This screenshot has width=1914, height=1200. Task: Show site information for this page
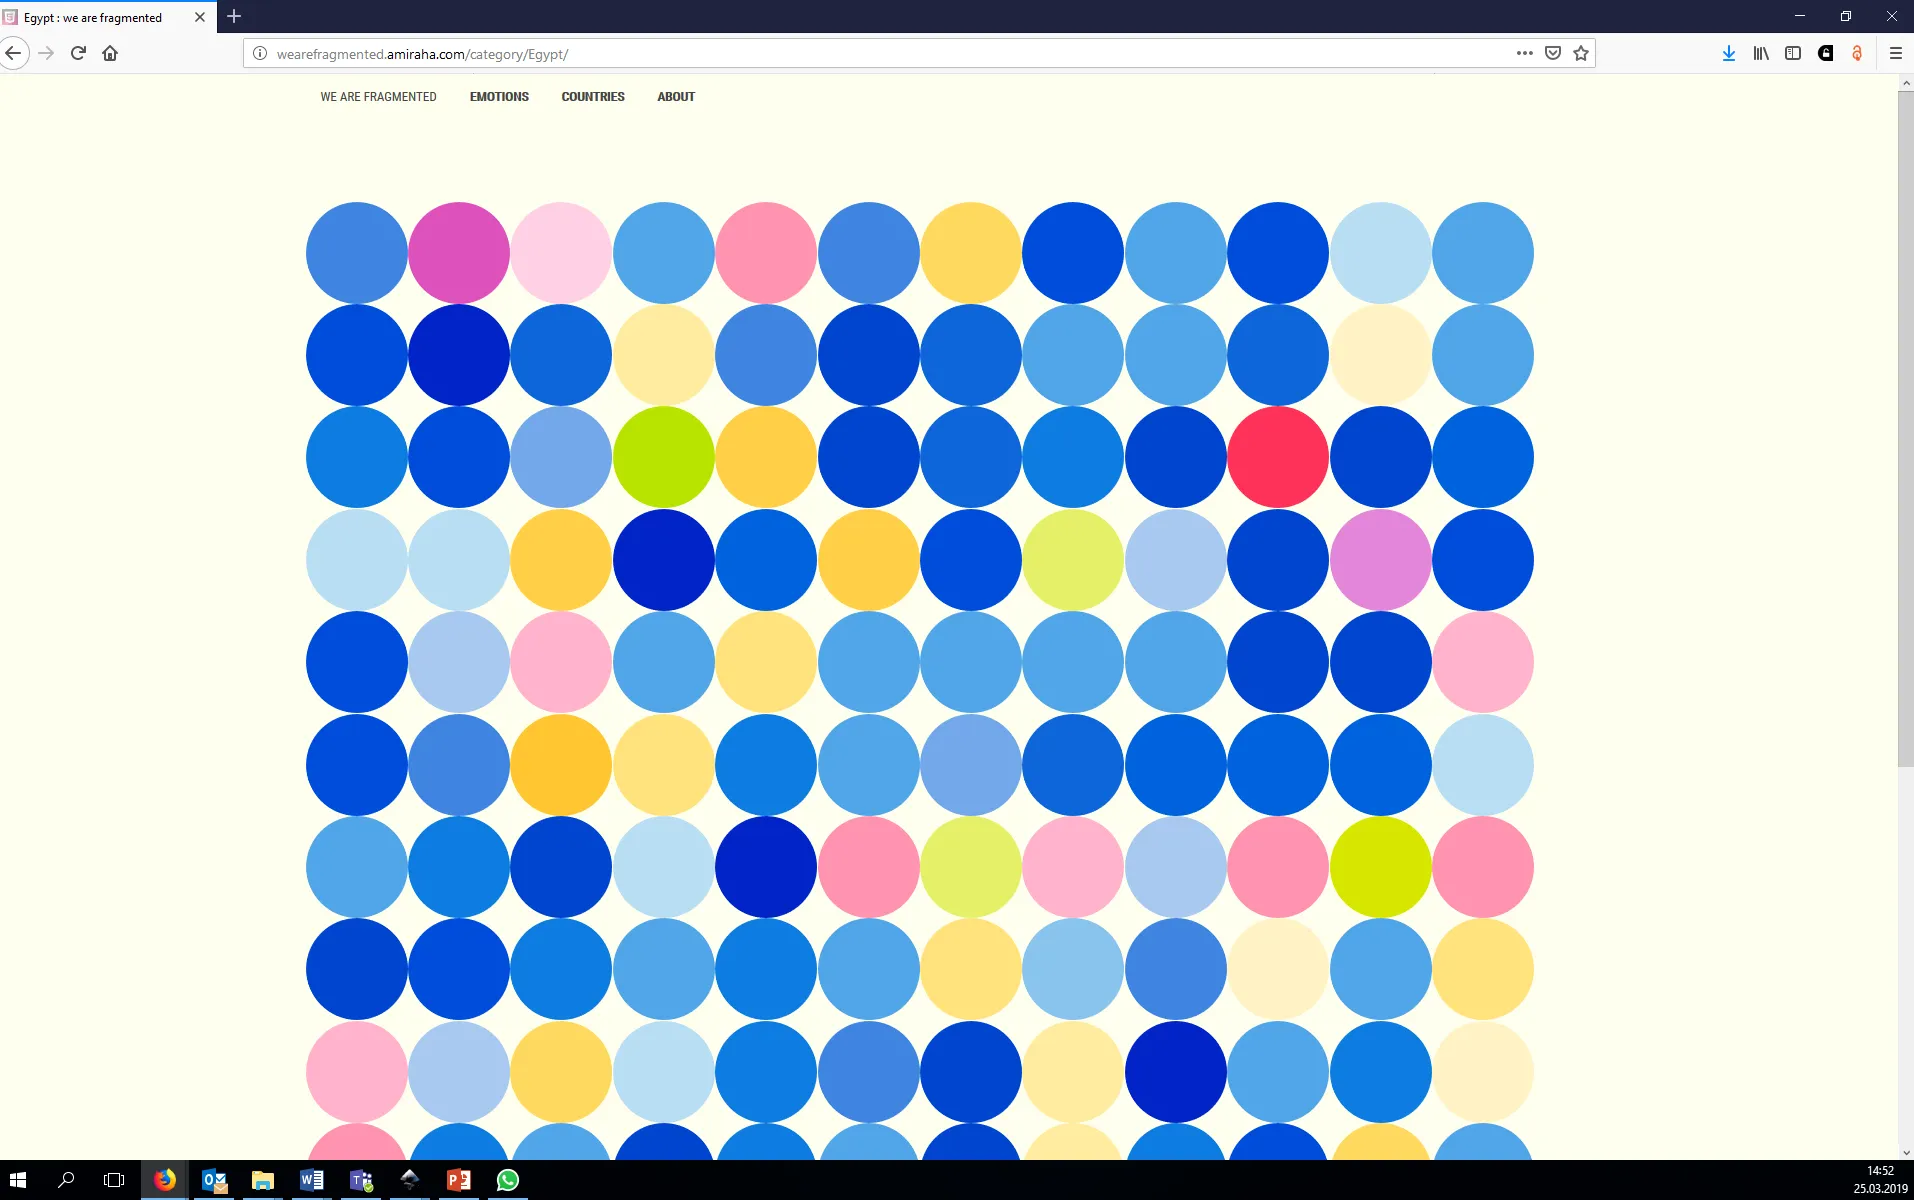260,54
